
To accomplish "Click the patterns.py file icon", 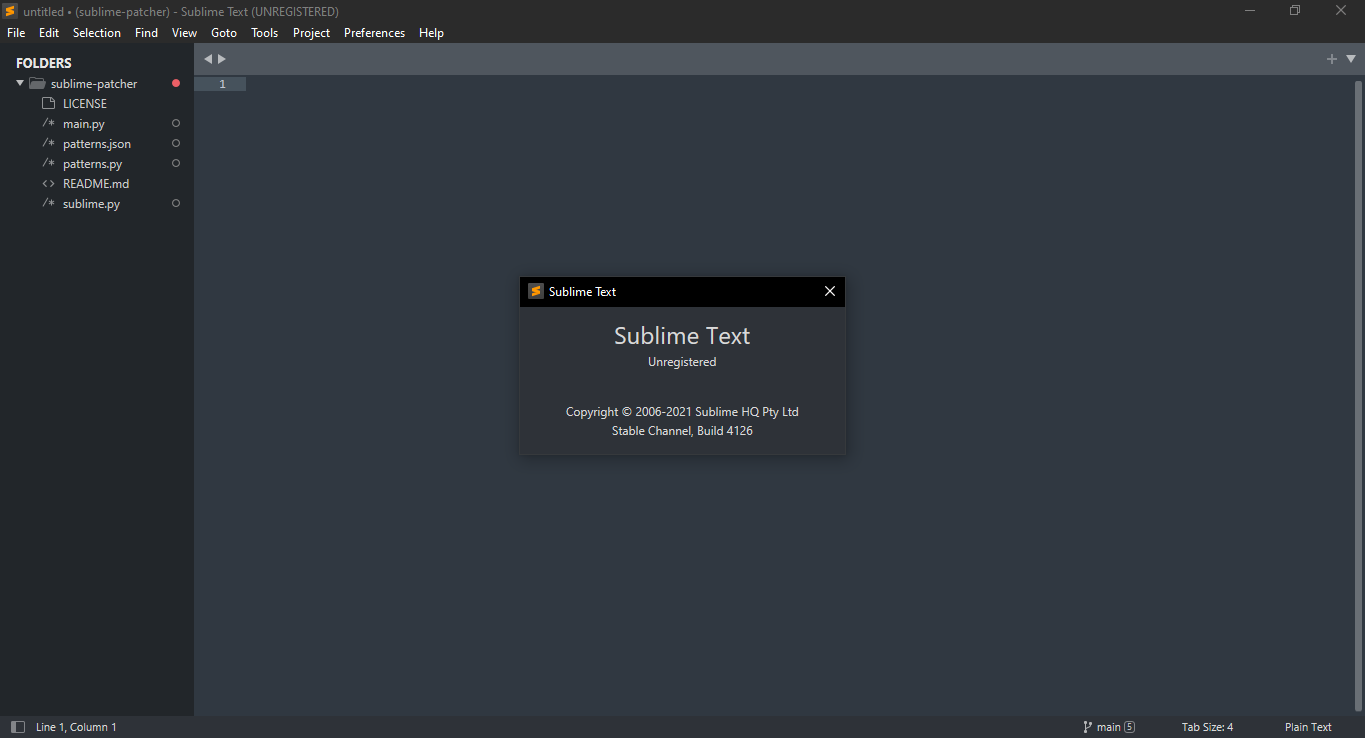I will coord(48,163).
